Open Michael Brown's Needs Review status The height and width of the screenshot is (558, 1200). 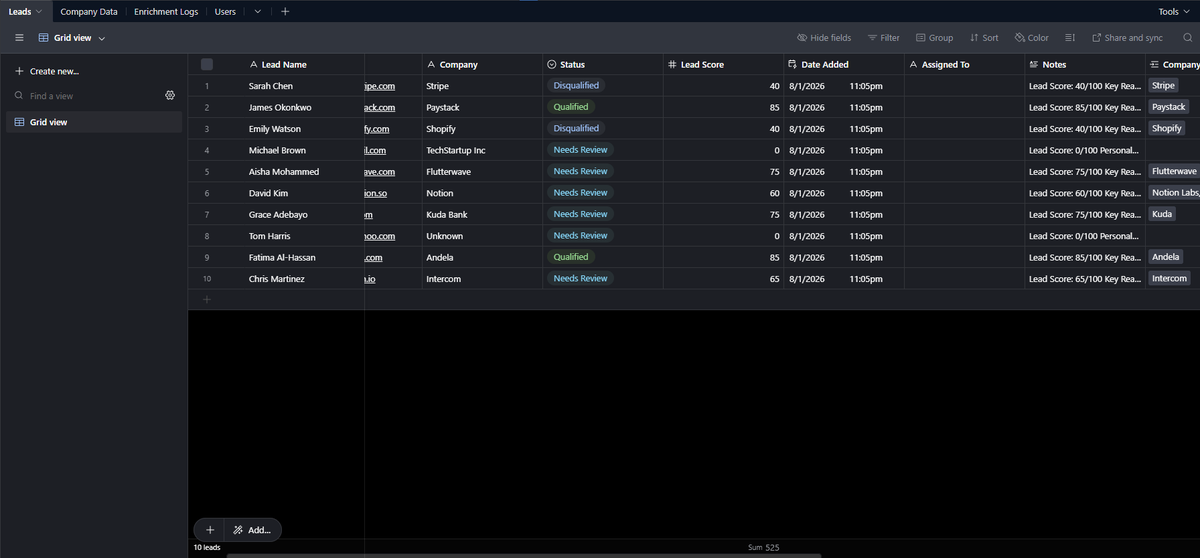580,150
